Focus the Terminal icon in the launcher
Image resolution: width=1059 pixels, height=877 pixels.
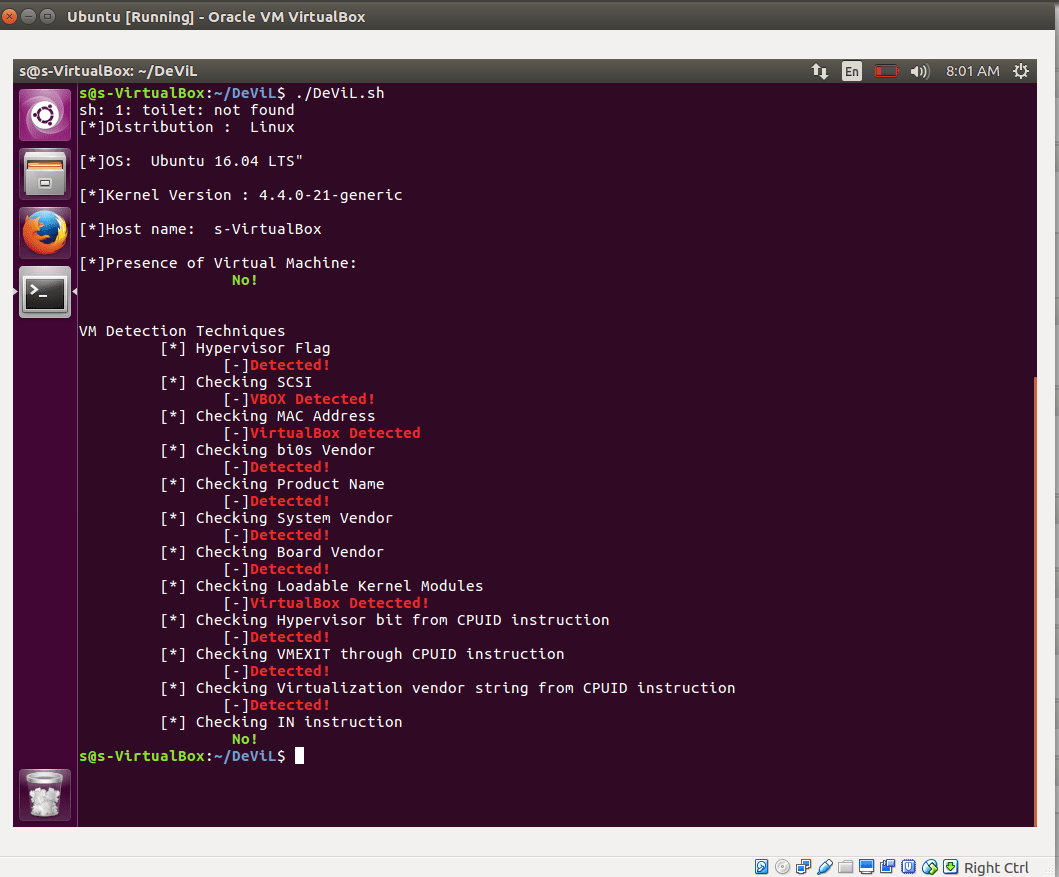pos(45,292)
